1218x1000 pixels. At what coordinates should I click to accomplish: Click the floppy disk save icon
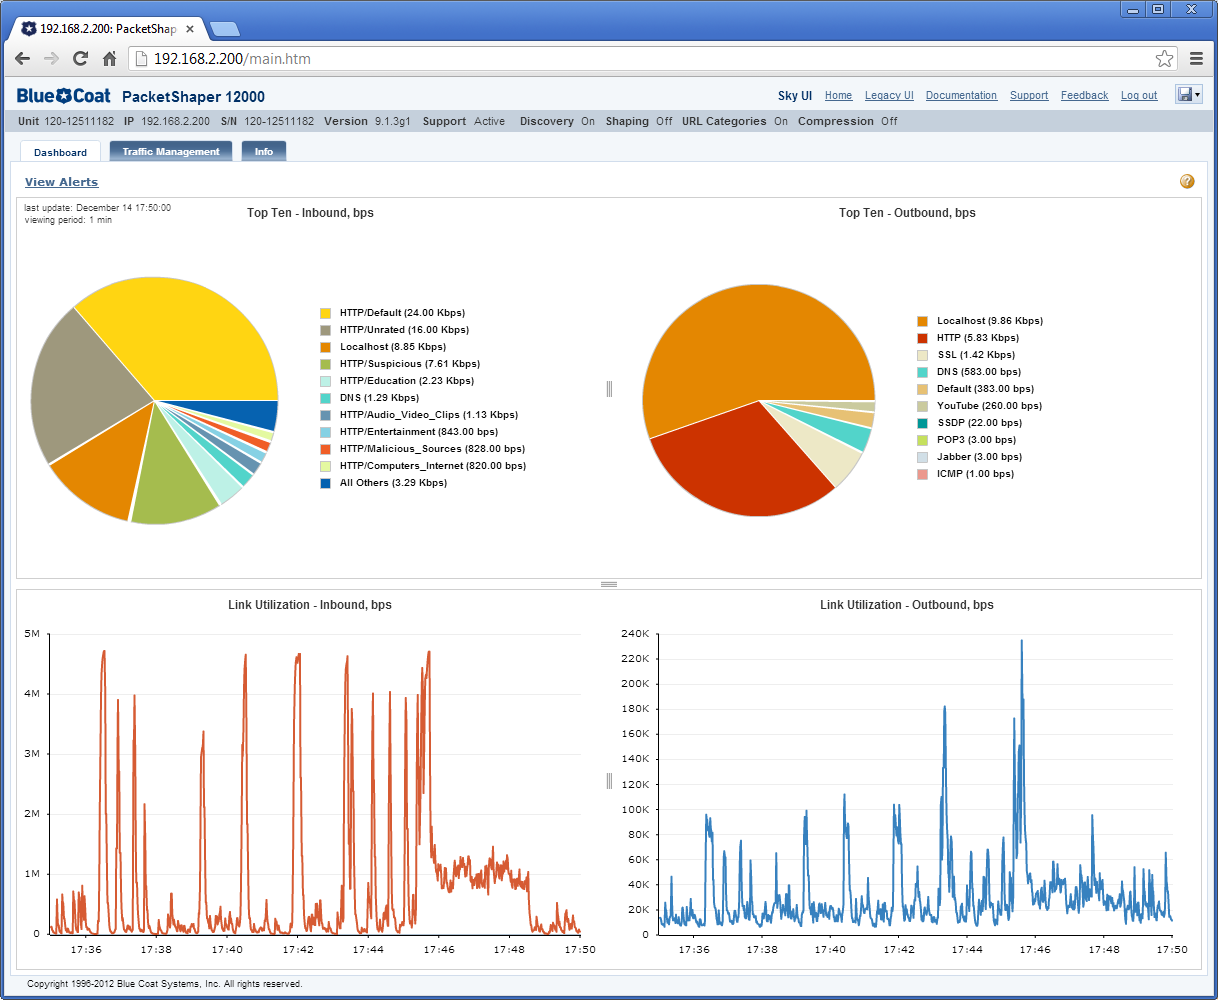1185,94
